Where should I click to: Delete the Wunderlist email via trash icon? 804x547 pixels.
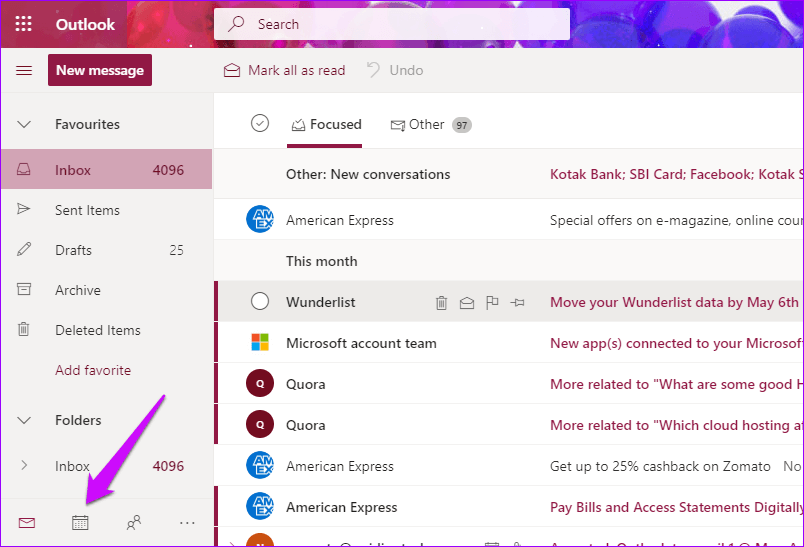tap(441, 303)
